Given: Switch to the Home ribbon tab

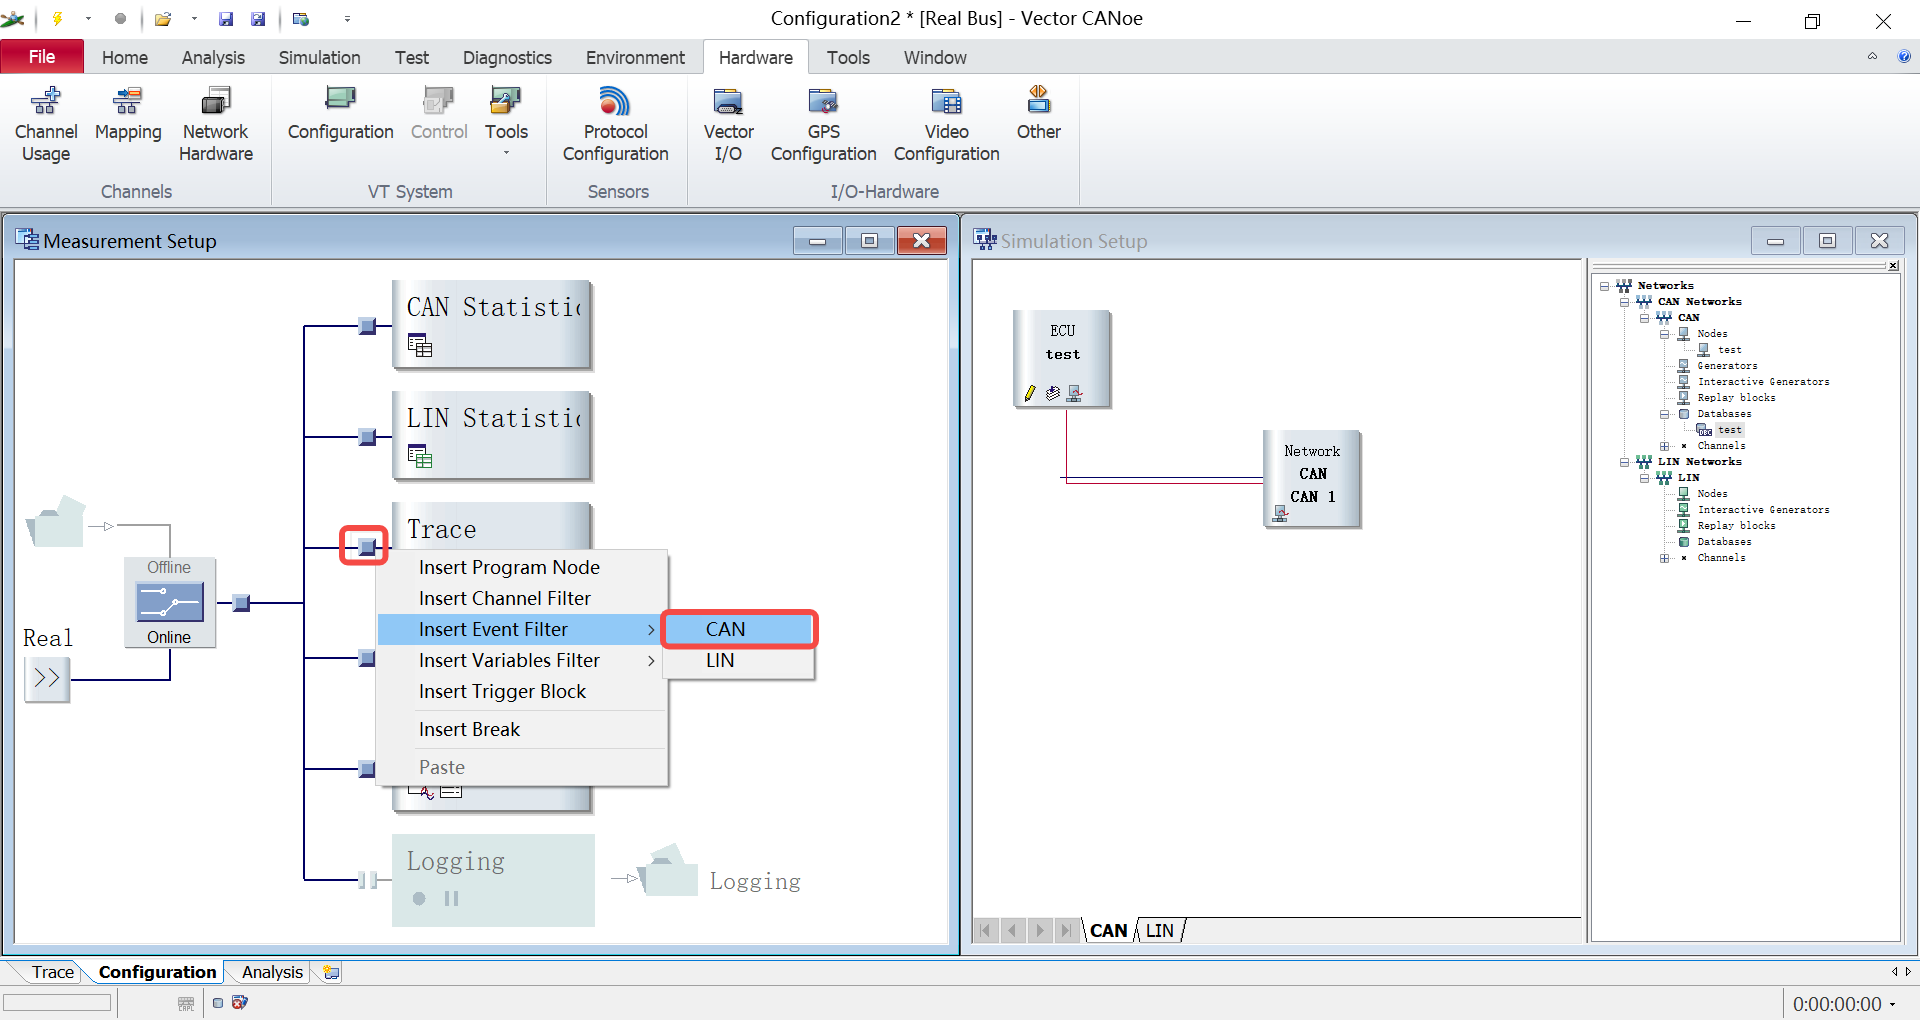Looking at the screenshot, I should 125,58.
